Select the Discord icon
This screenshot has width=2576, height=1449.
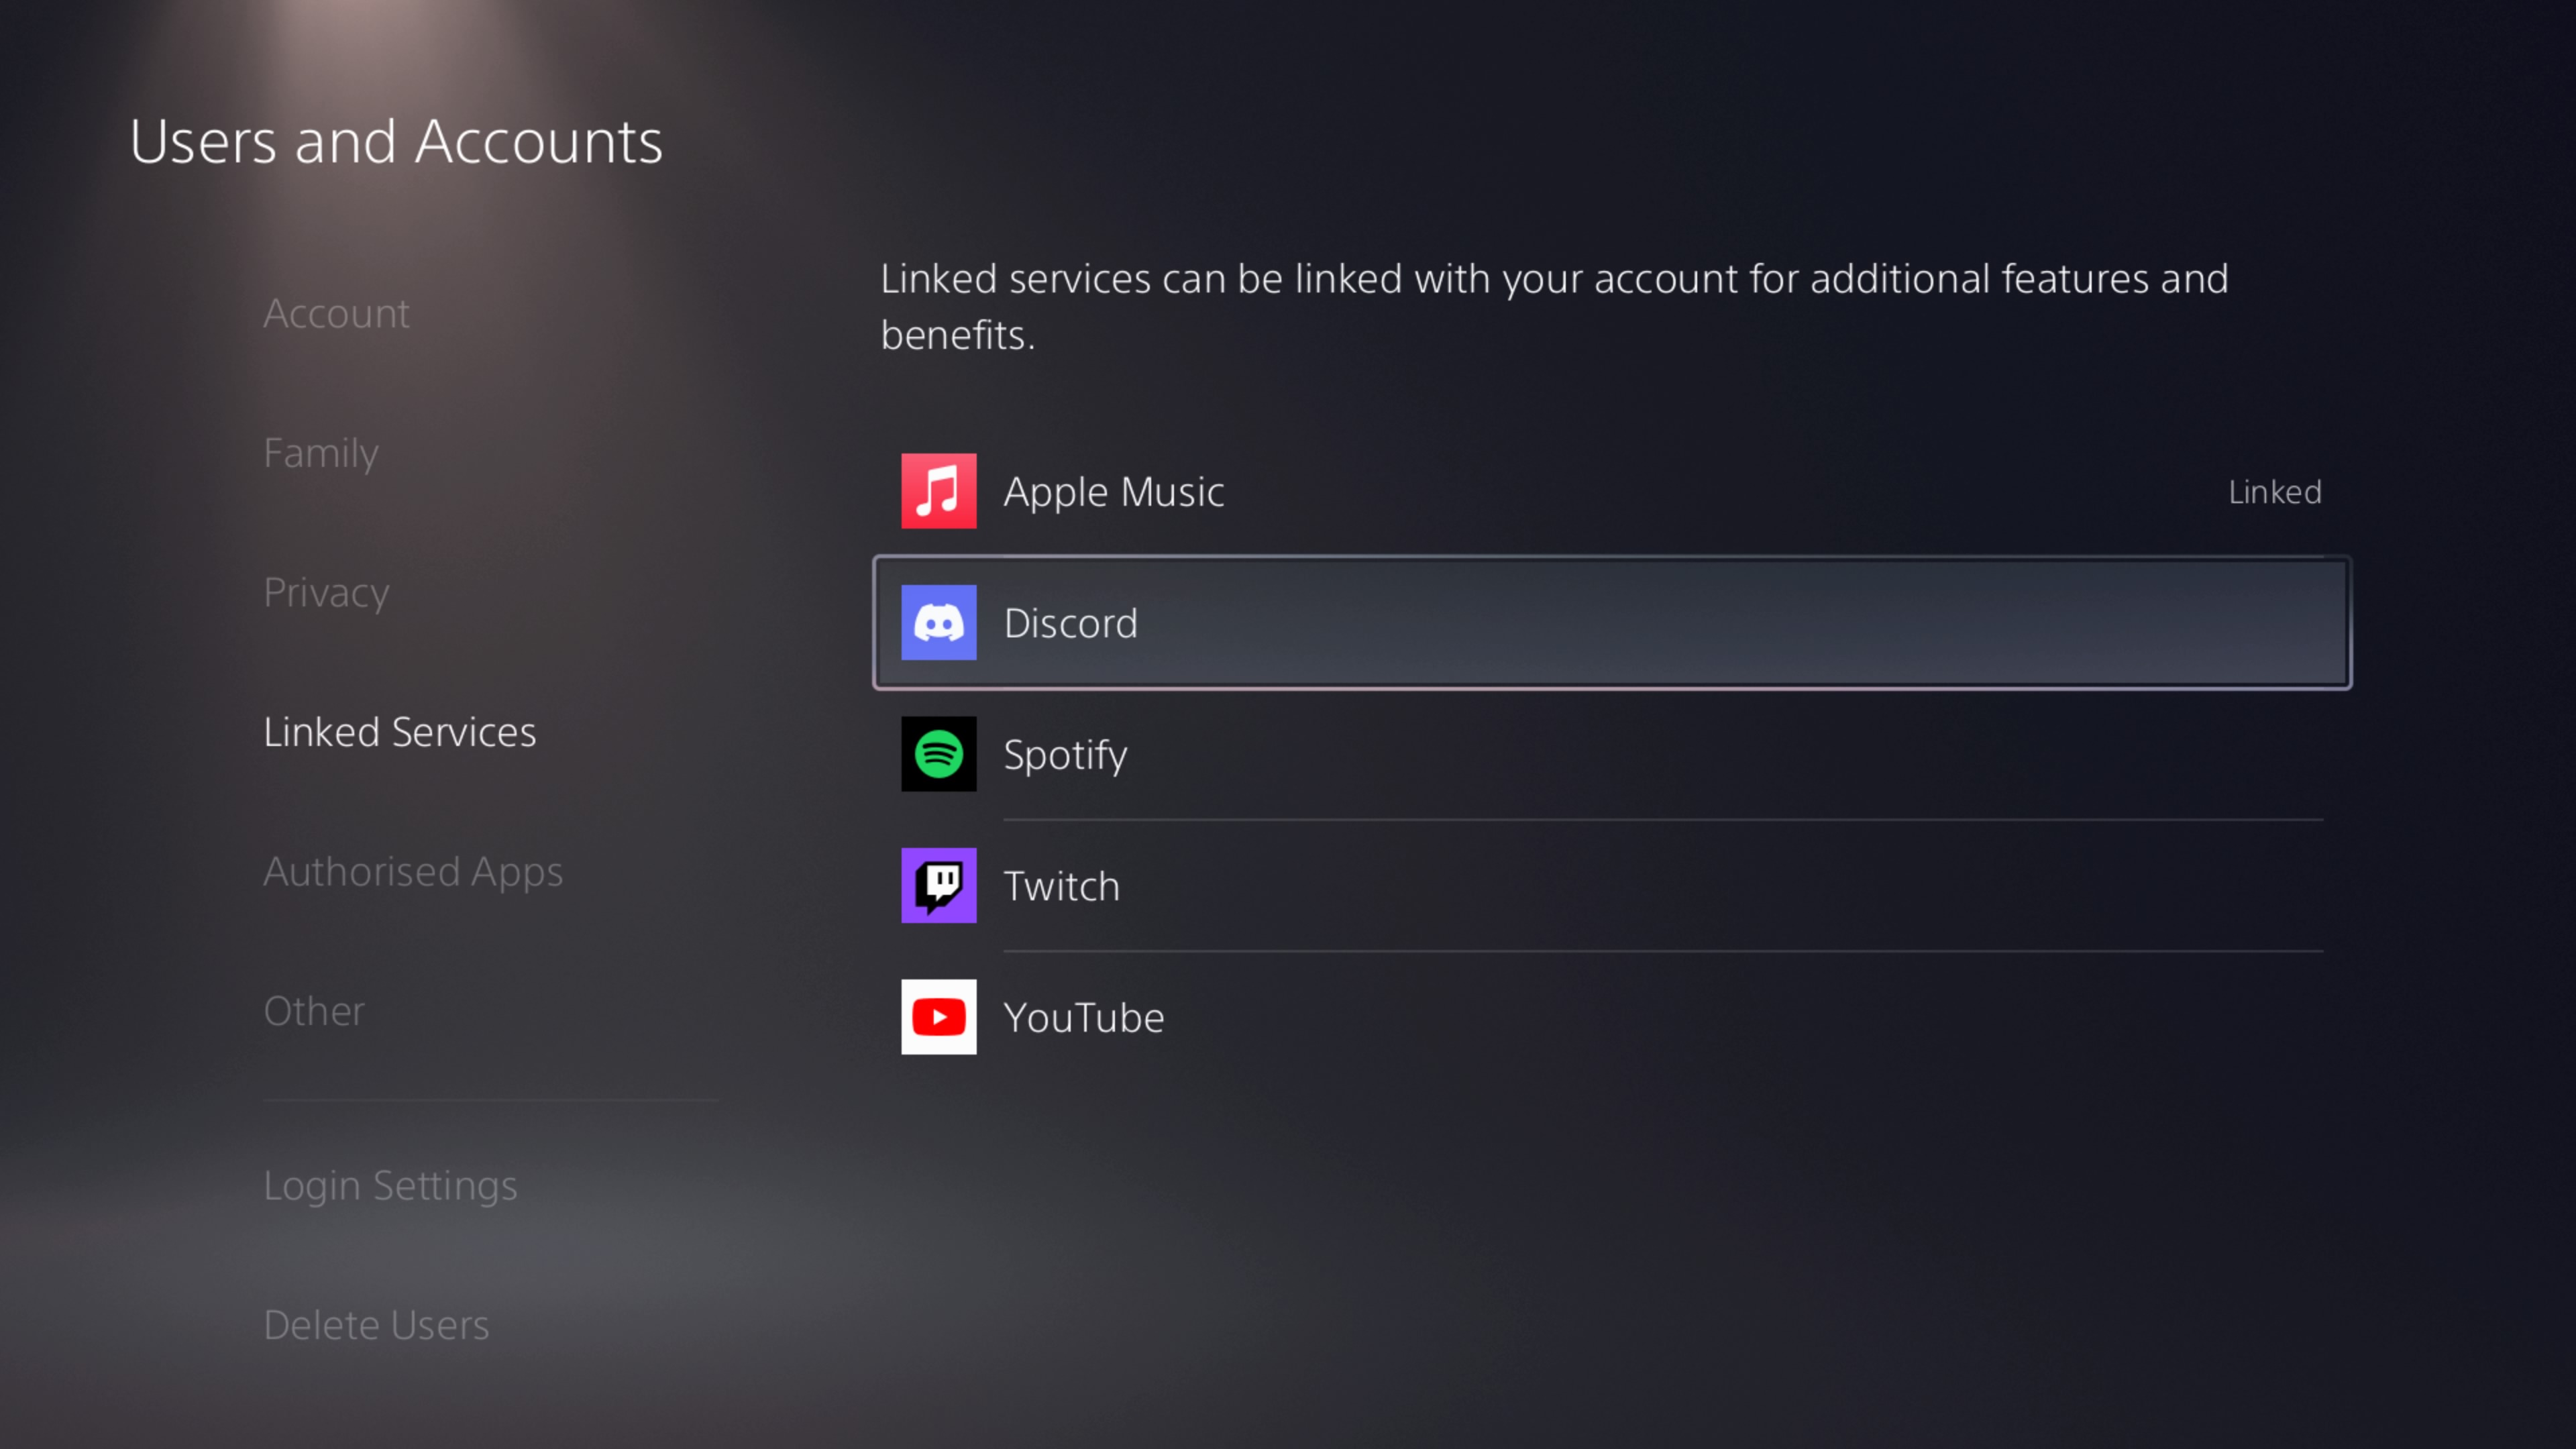pos(938,621)
